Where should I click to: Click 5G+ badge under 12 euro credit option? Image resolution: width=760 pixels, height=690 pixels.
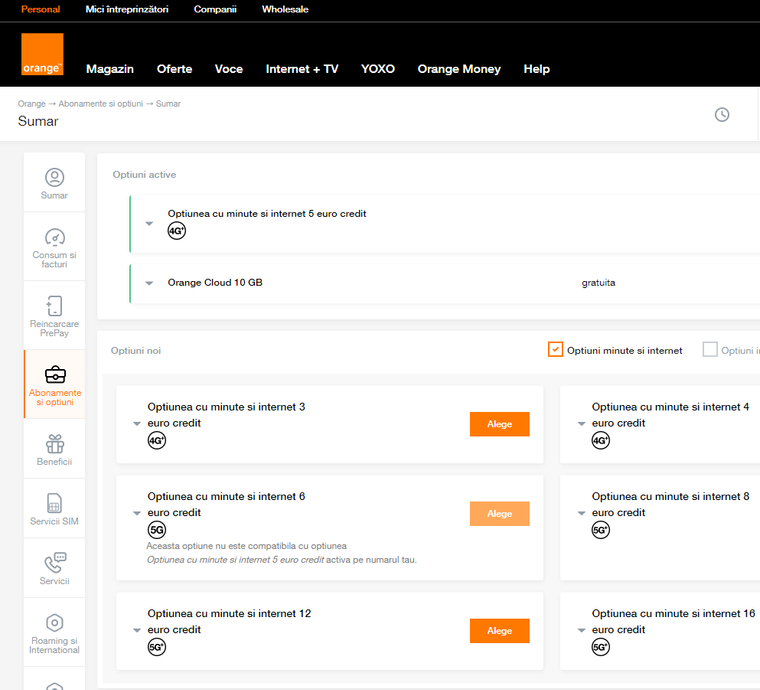(x=157, y=647)
